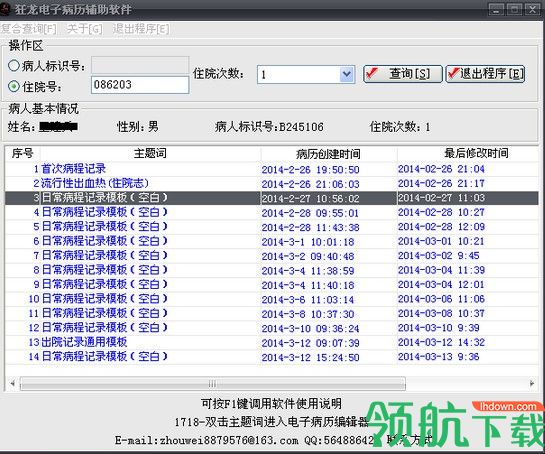545x454 pixels.
Task: Click the 住院号 field containing 086203
Action: click(x=140, y=85)
